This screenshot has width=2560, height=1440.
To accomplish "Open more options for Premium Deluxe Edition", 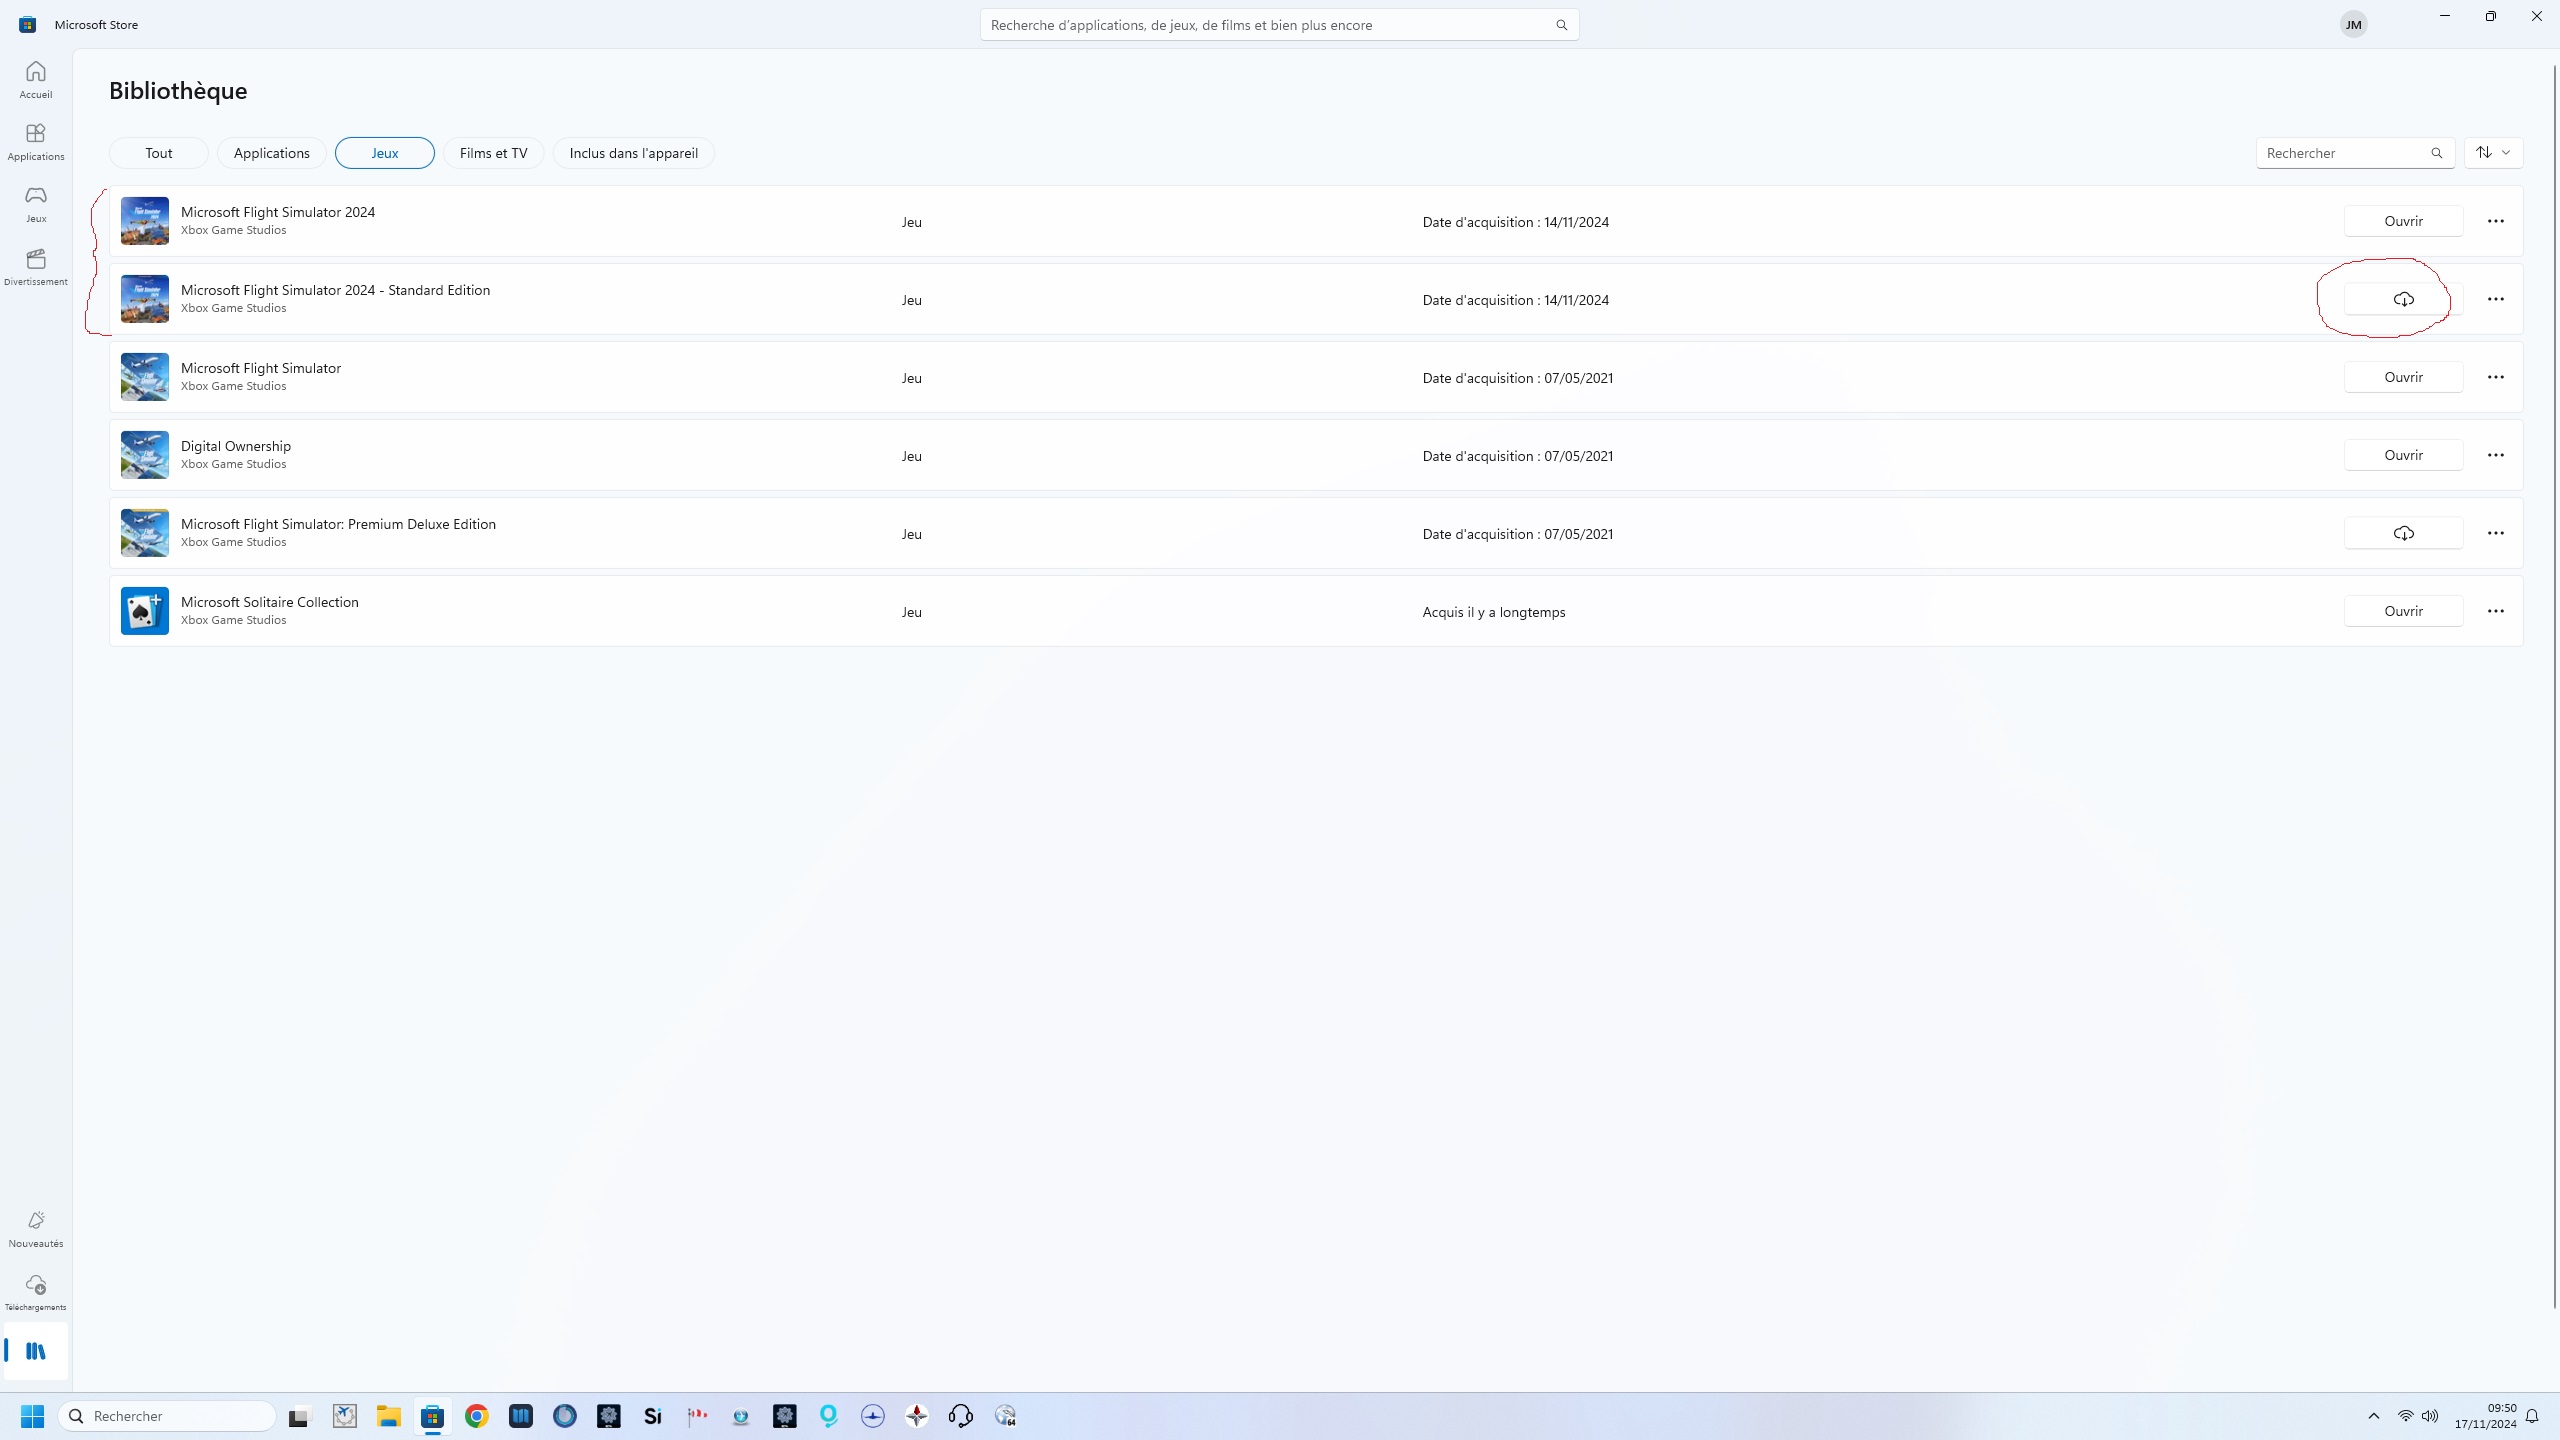I will coord(2496,533).
